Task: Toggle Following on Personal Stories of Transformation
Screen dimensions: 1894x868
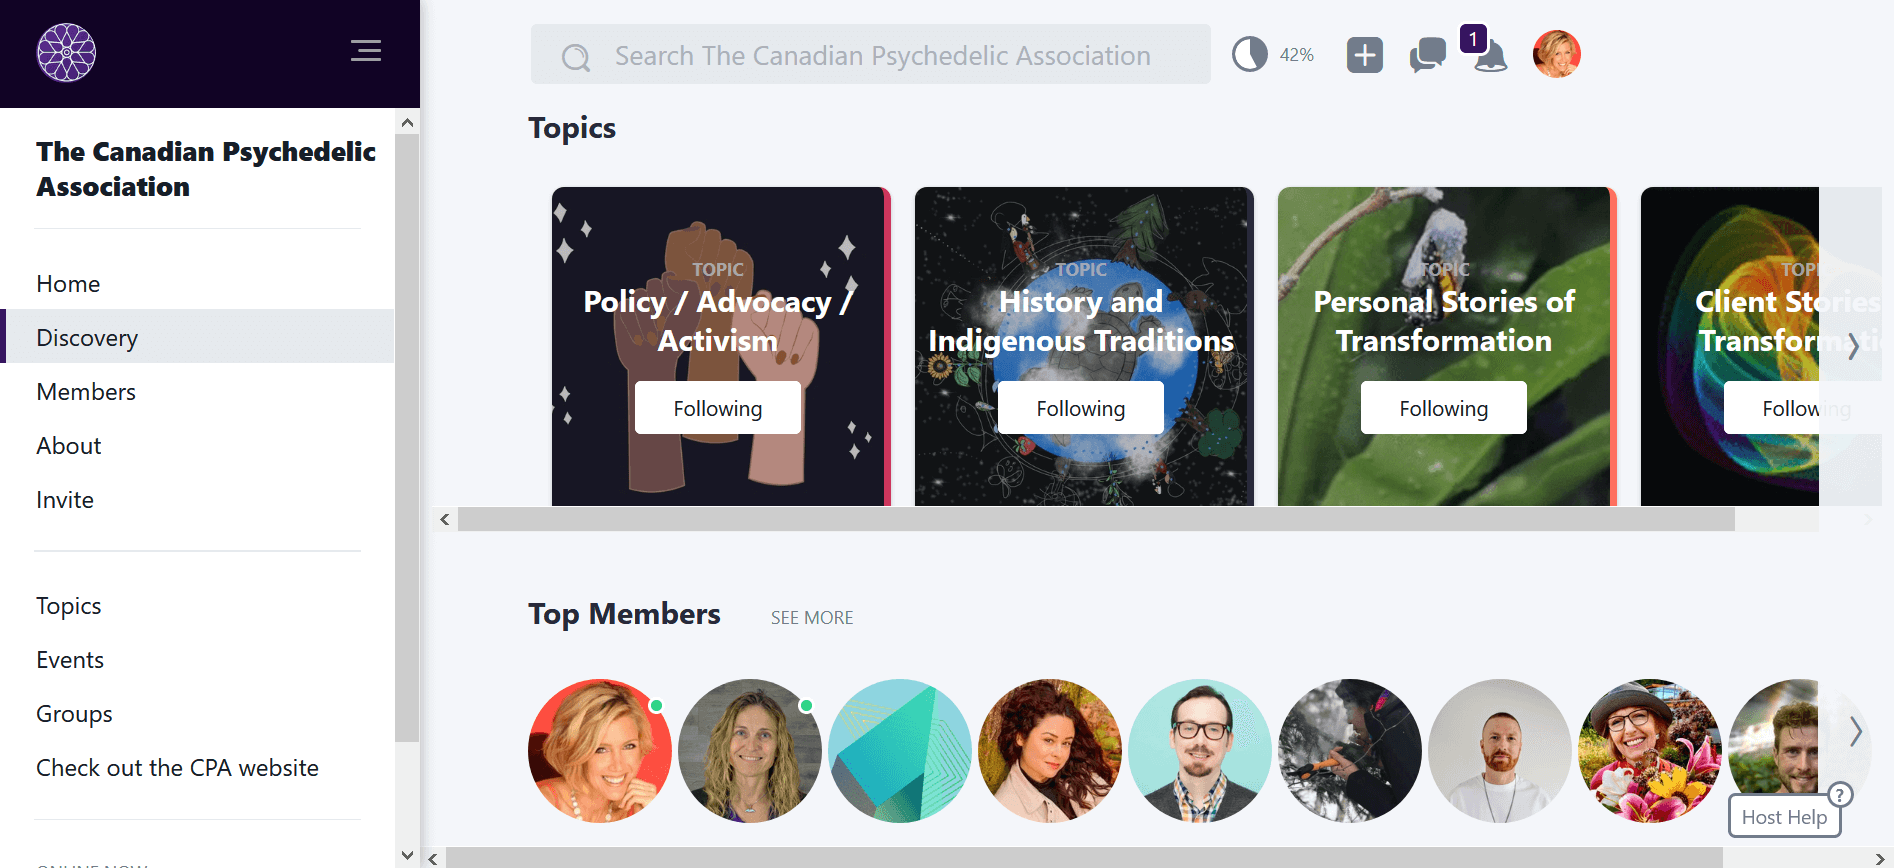Action: click(x=1444, y=408)
